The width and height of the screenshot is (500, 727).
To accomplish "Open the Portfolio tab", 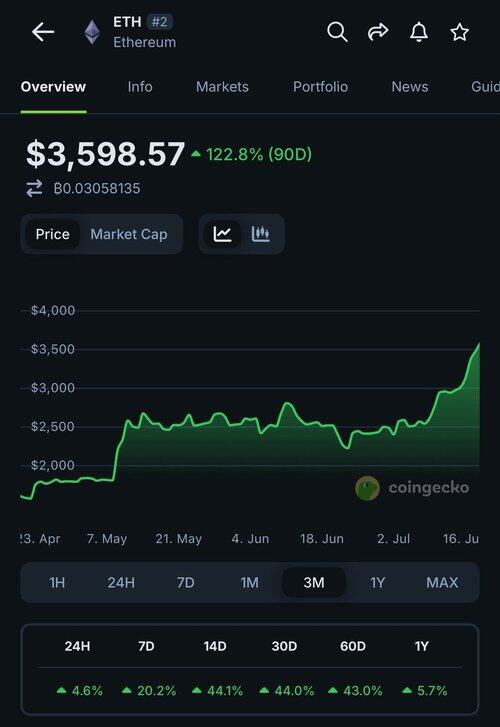I will click(321, 87).
